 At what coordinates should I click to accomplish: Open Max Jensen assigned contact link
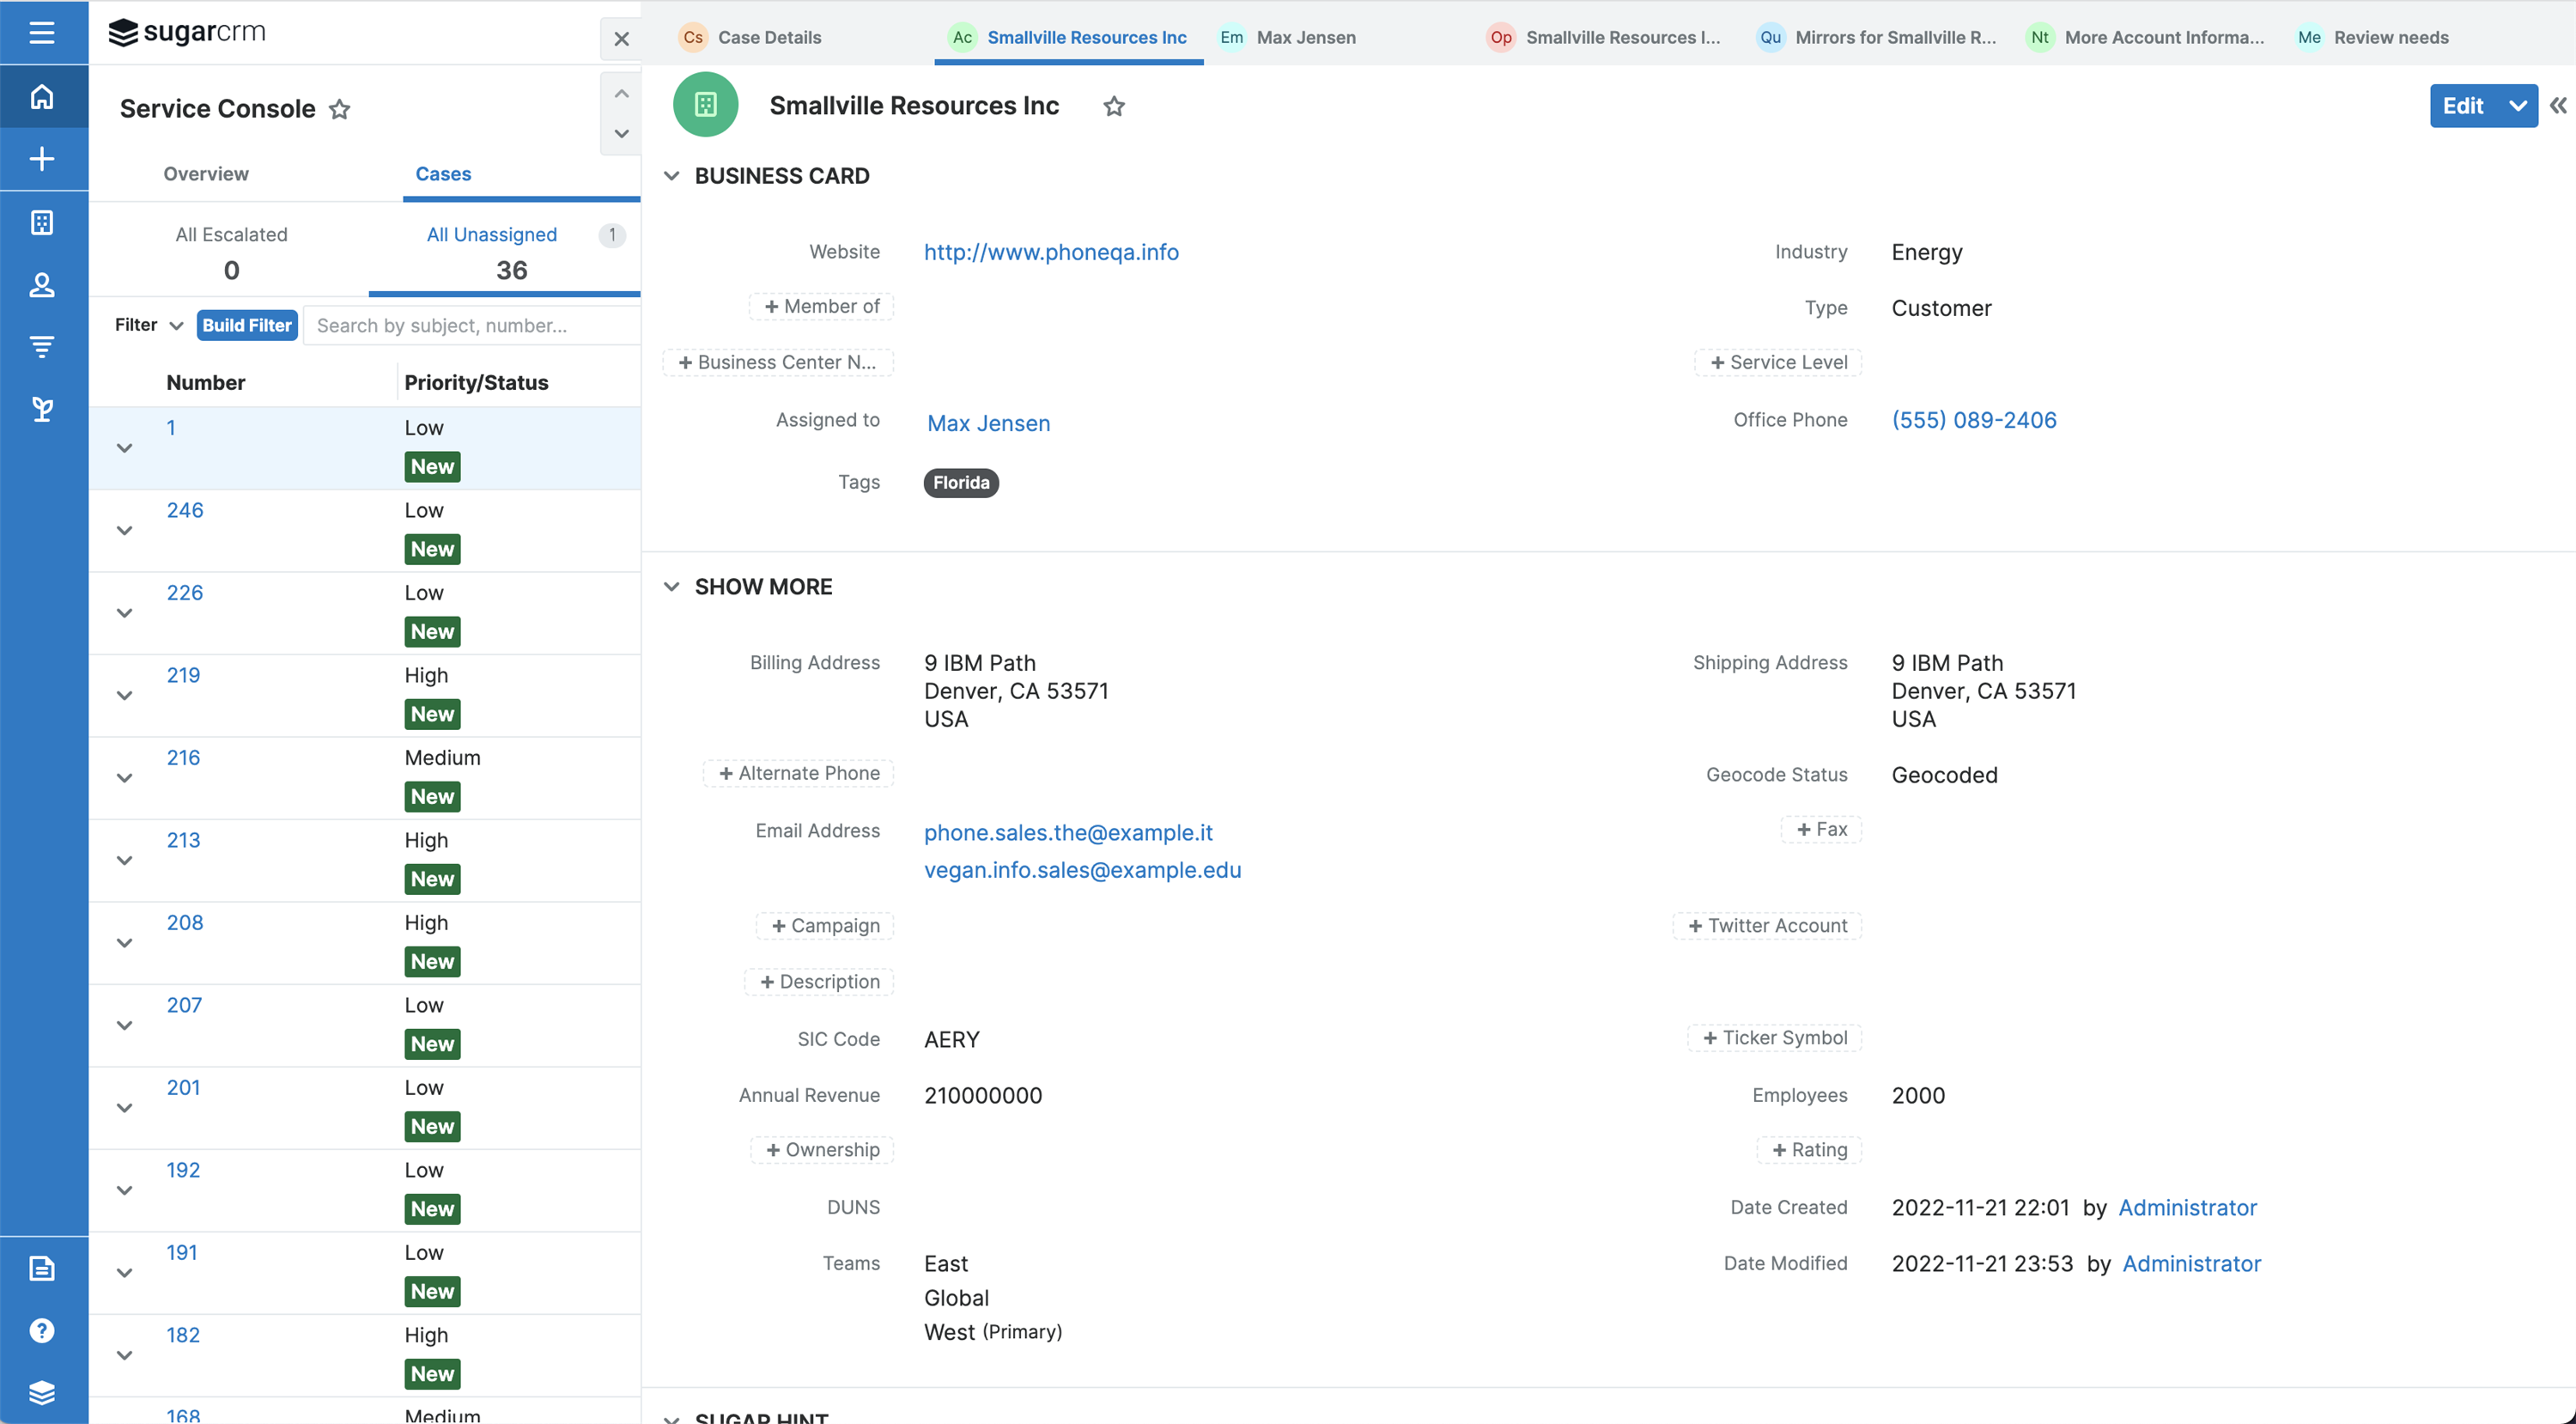point(987,423)
